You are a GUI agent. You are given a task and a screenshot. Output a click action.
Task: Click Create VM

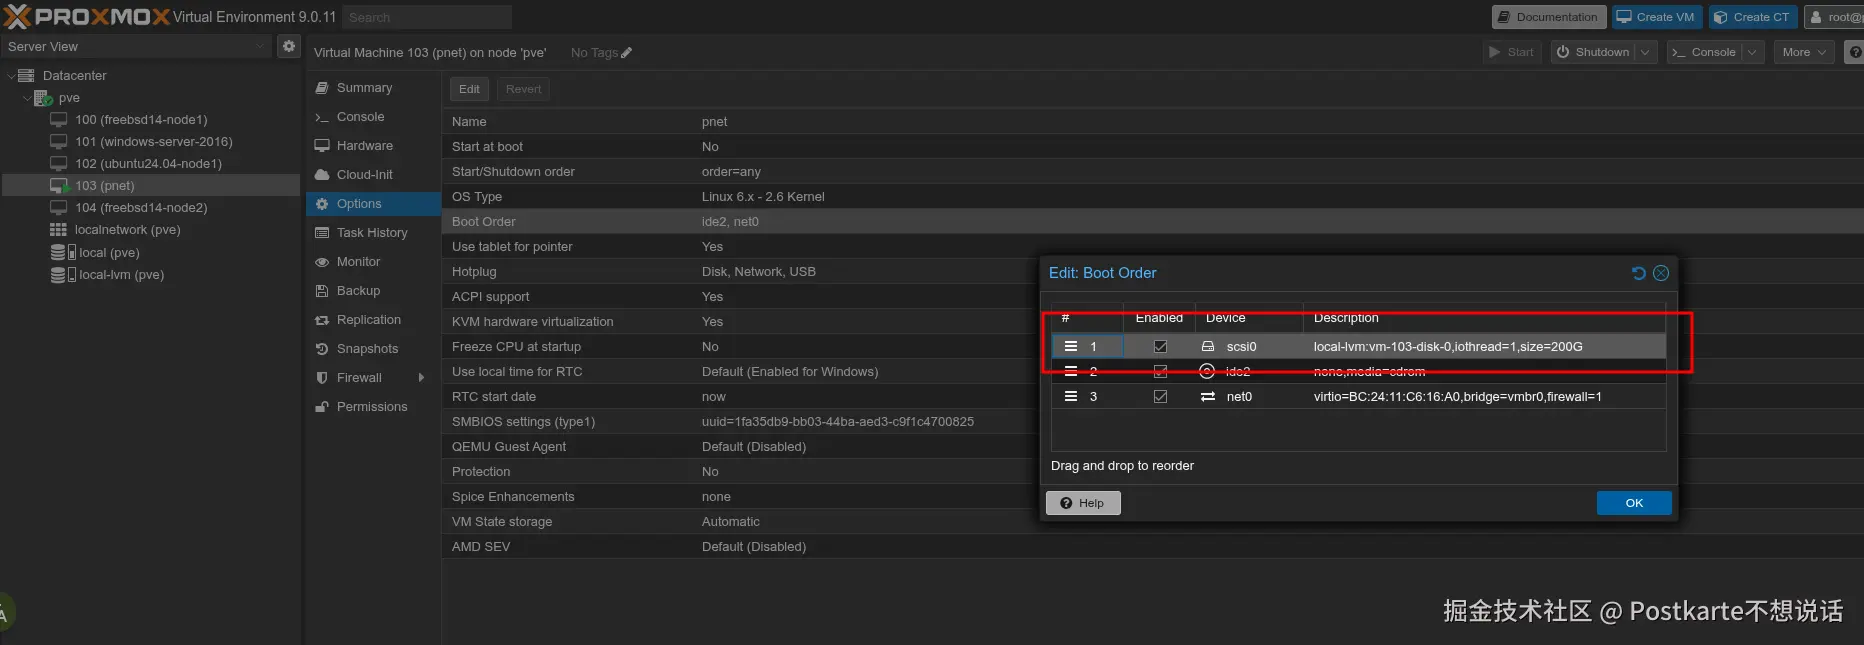[1656, 17]
